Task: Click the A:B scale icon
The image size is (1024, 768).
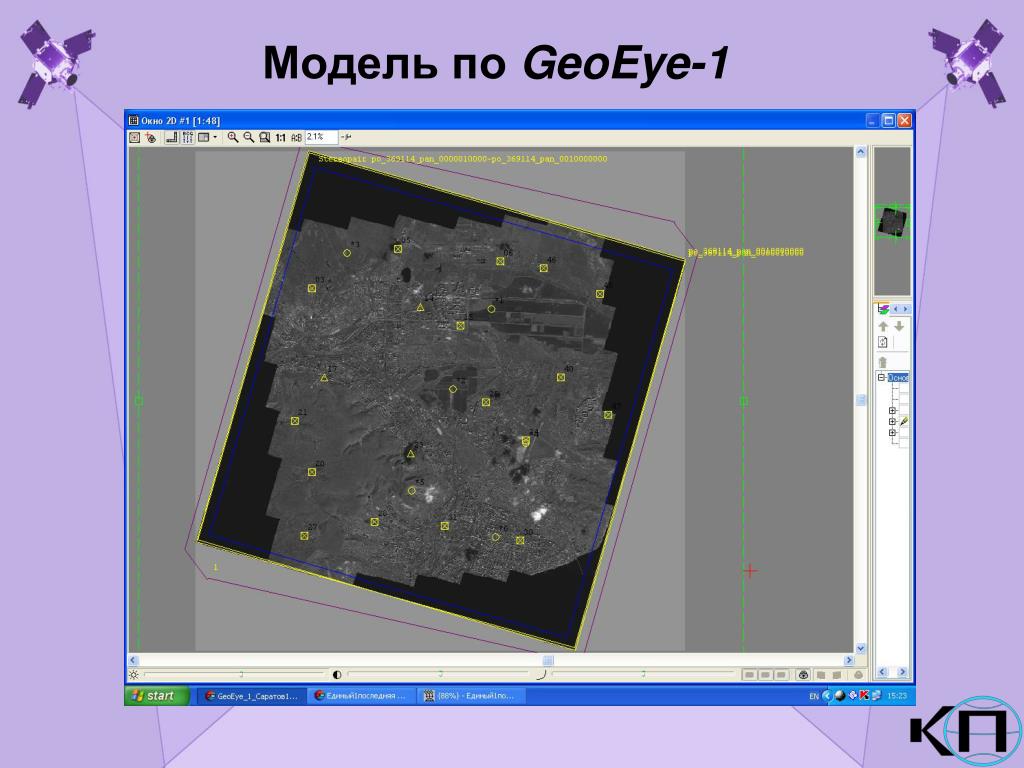Action: point(296,138)
